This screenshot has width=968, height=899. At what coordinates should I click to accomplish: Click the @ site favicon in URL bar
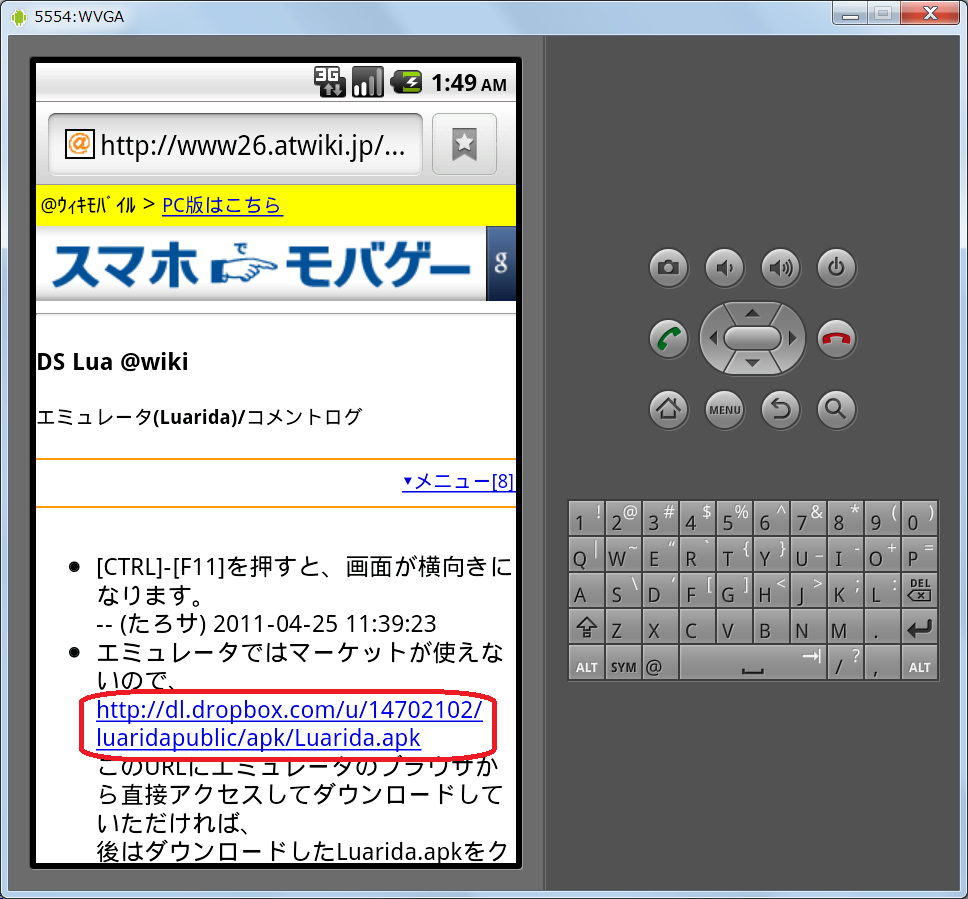(80, 144)
